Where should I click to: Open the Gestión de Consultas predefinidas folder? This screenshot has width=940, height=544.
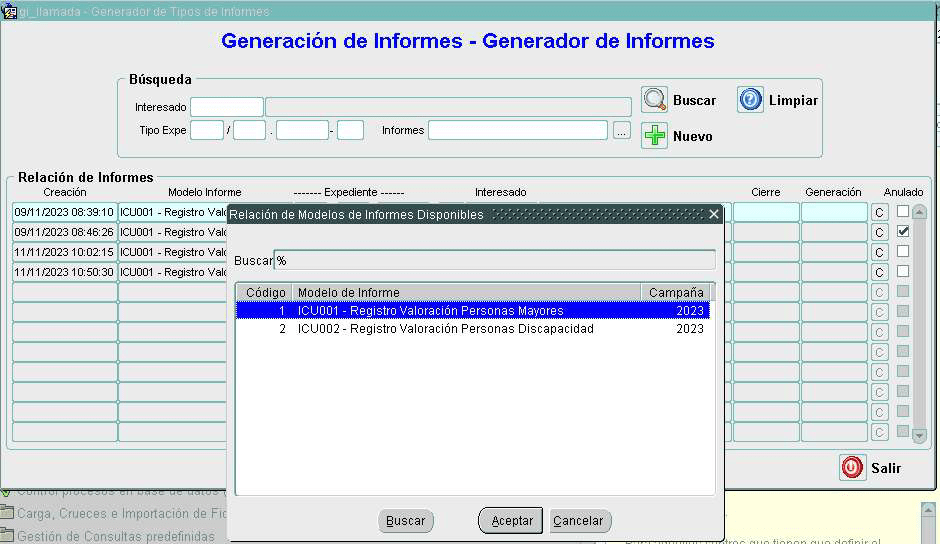(8, 536)
